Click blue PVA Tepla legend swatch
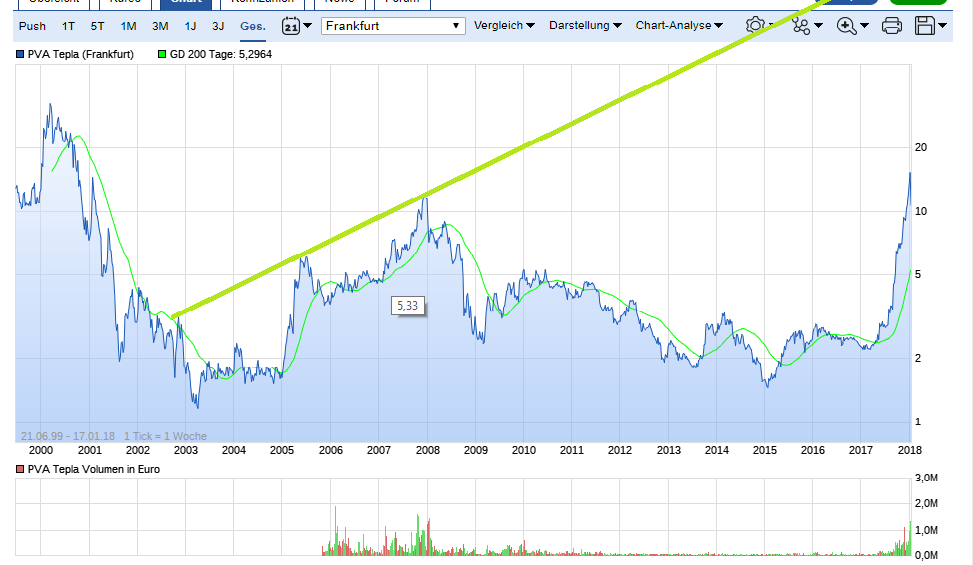This screenshot has width=973, height=565. coord(20,55)
